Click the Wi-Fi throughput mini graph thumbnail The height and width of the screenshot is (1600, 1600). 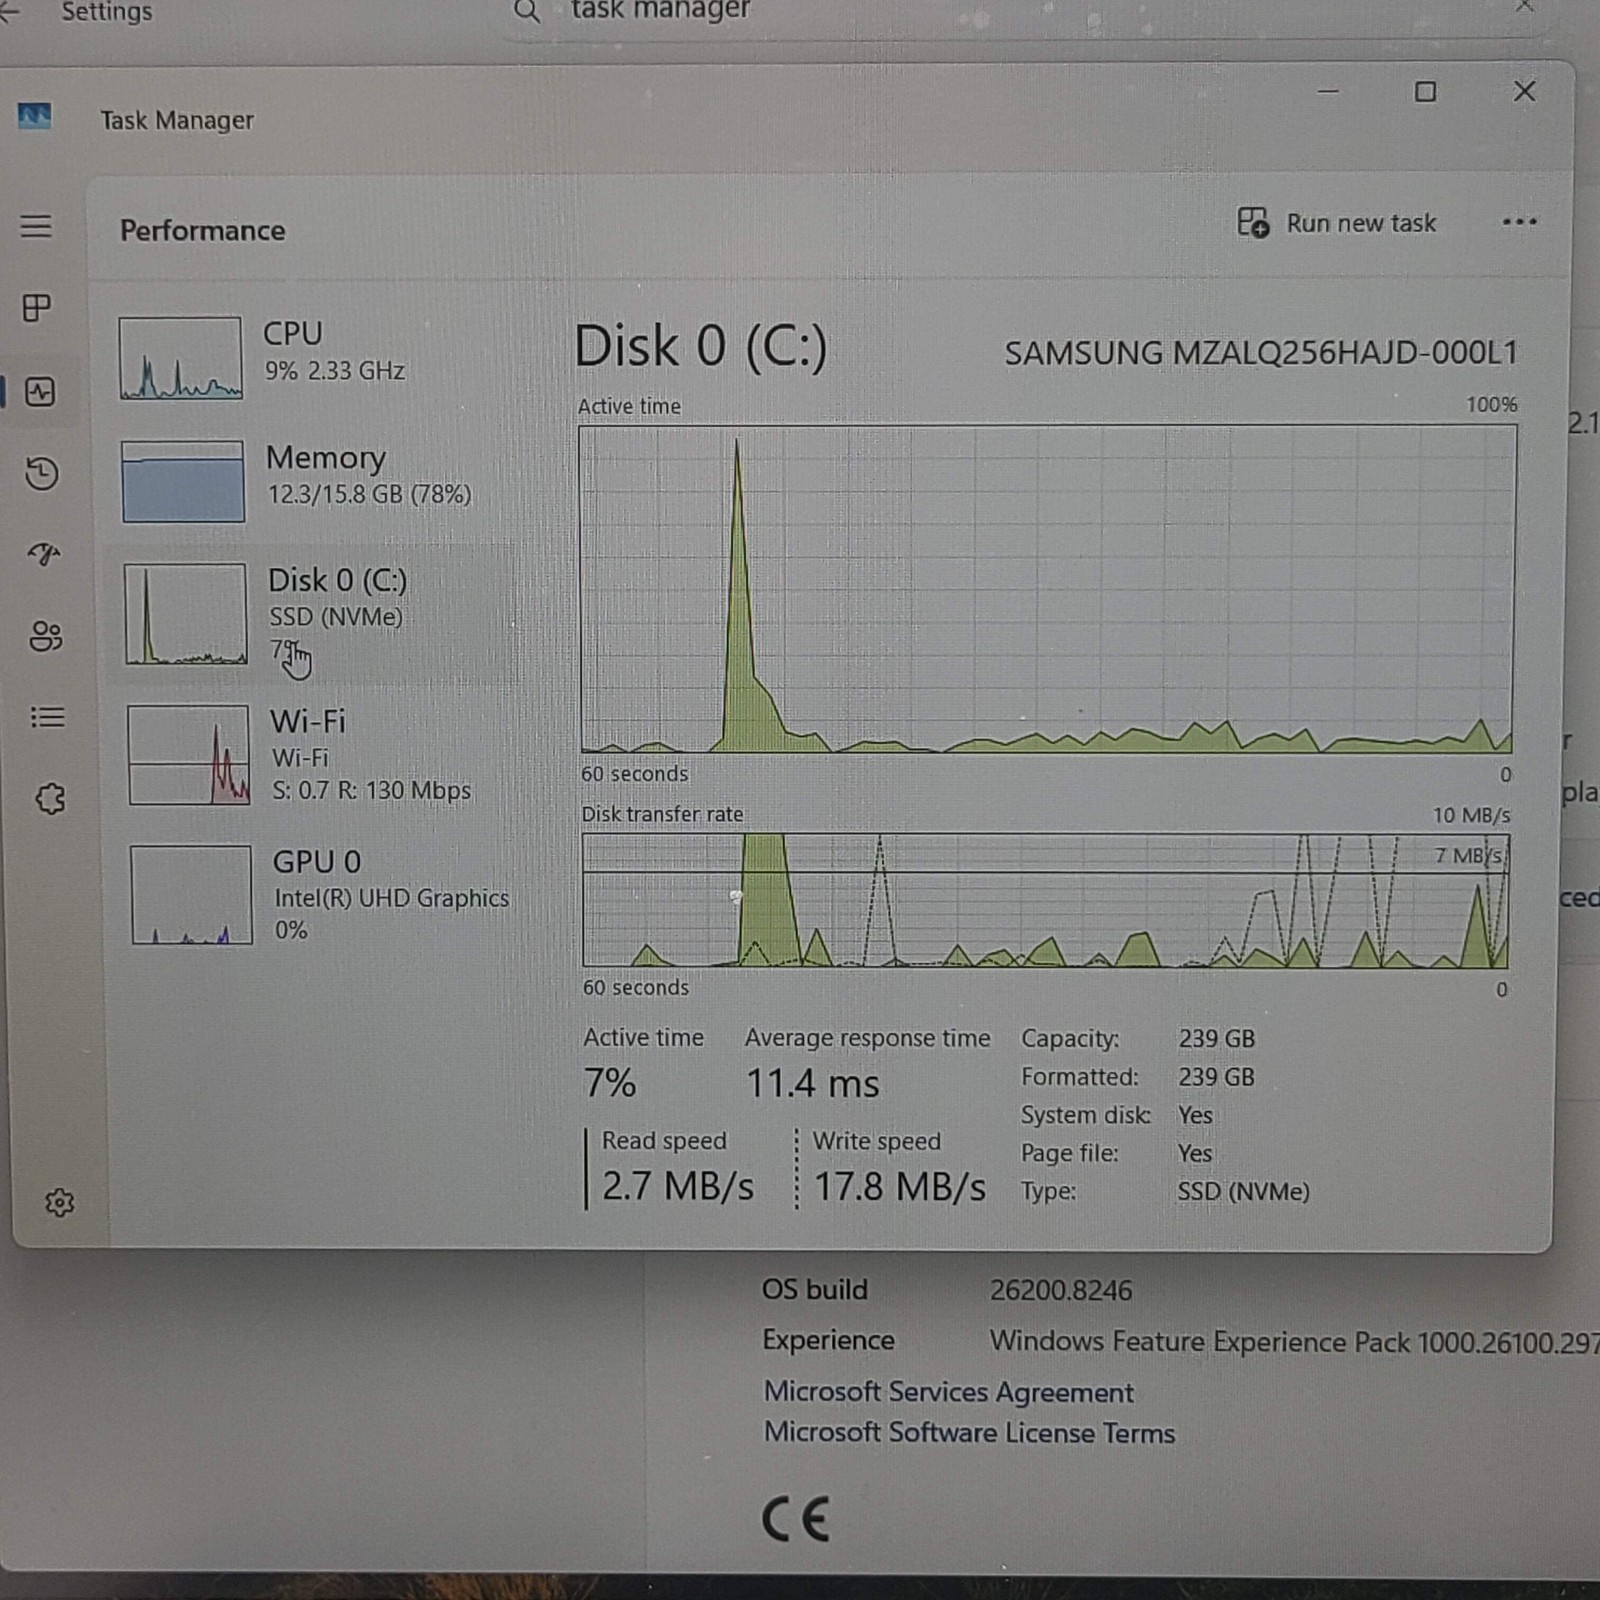pyautogui.click(x=188, y=755)
